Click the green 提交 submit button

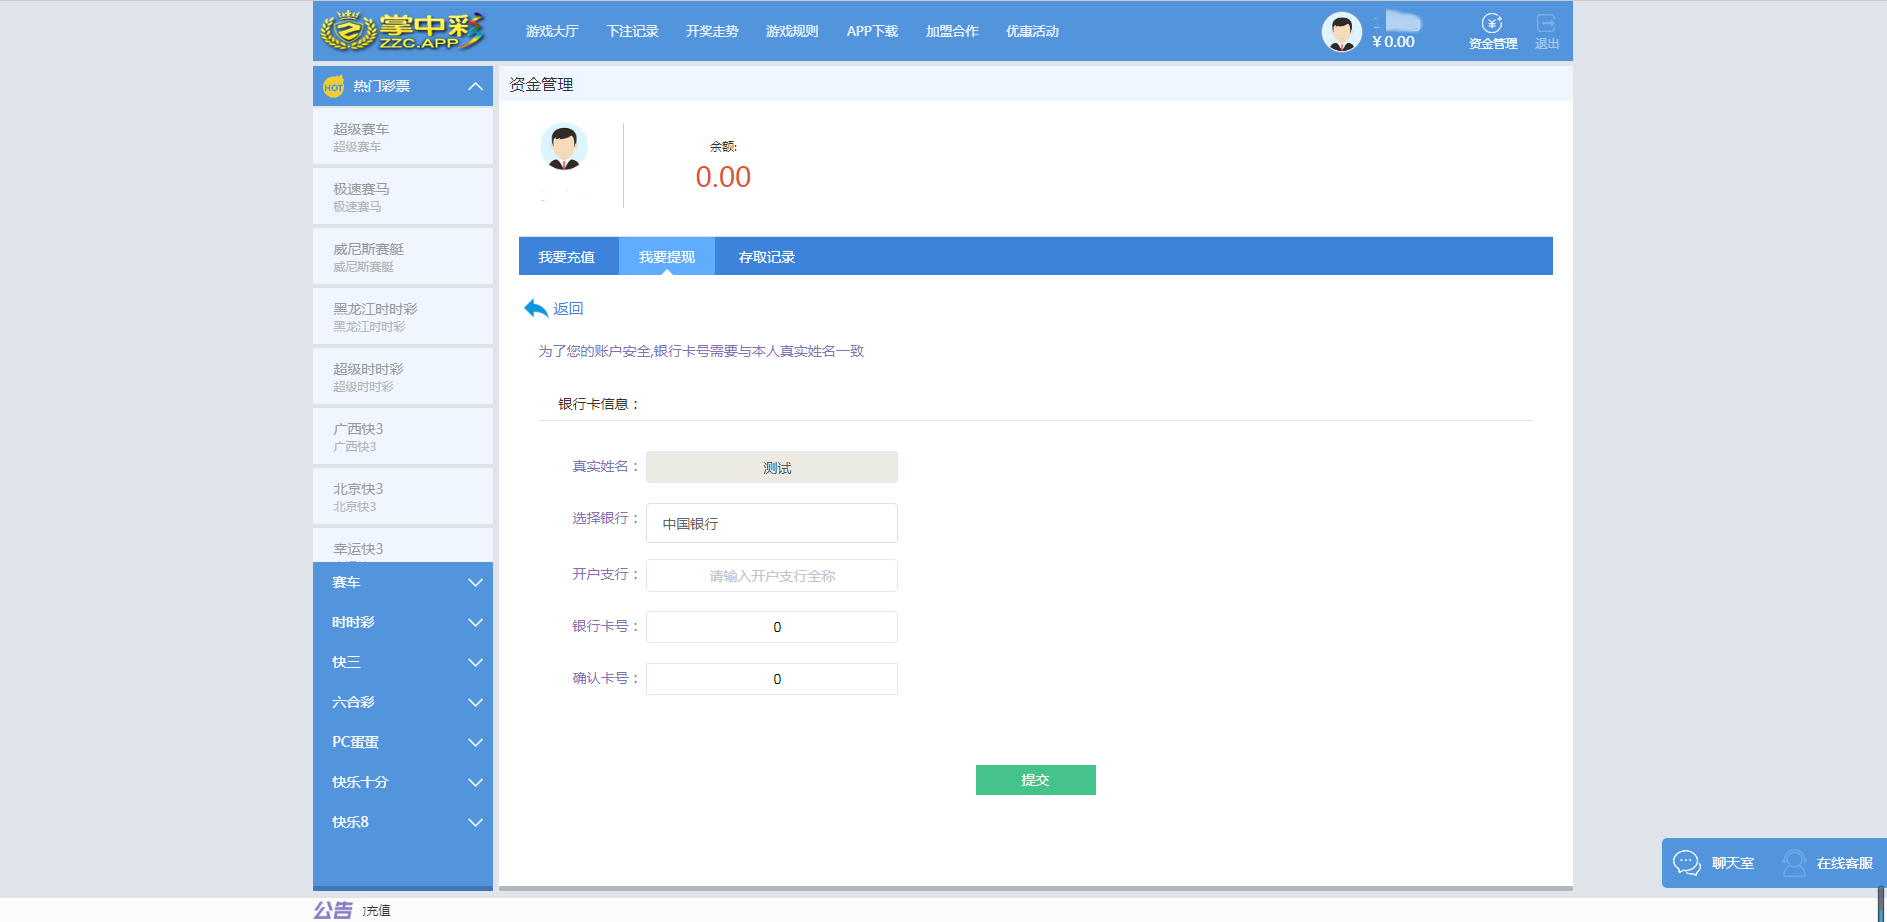pos(1036,780)
